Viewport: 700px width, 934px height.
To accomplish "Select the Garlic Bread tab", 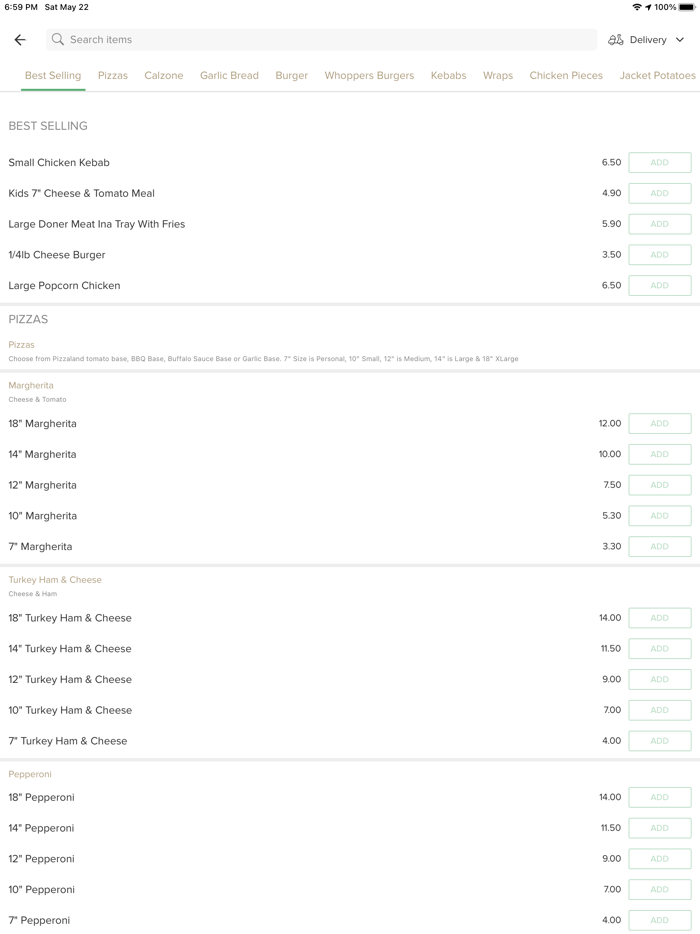I will (229, 76).
